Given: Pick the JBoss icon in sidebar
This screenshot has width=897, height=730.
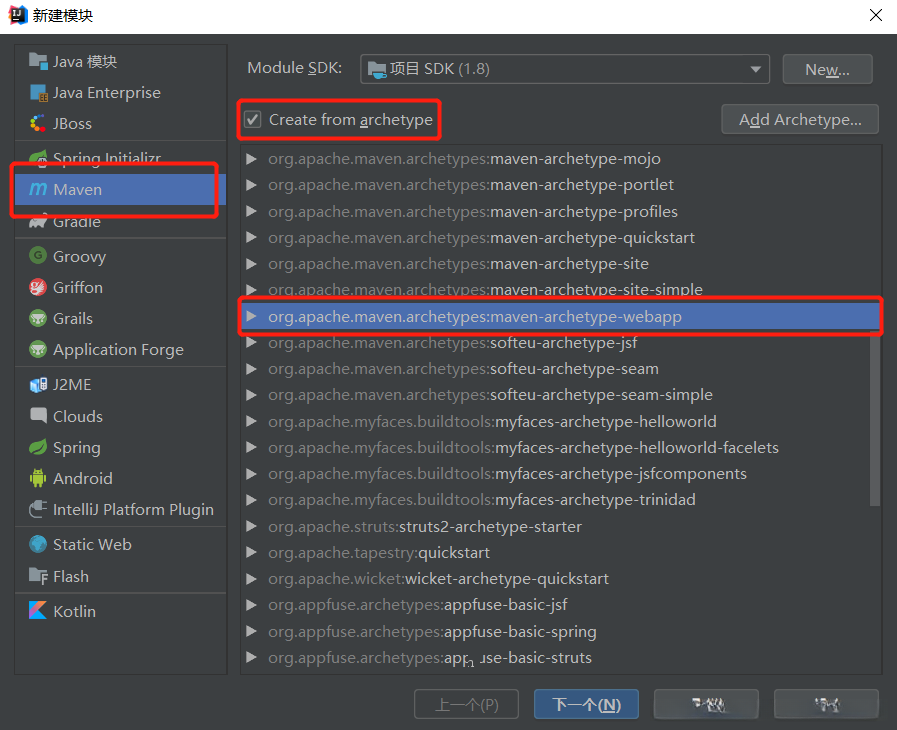Looking at the screenshot, I should click(x=38, y=124).
